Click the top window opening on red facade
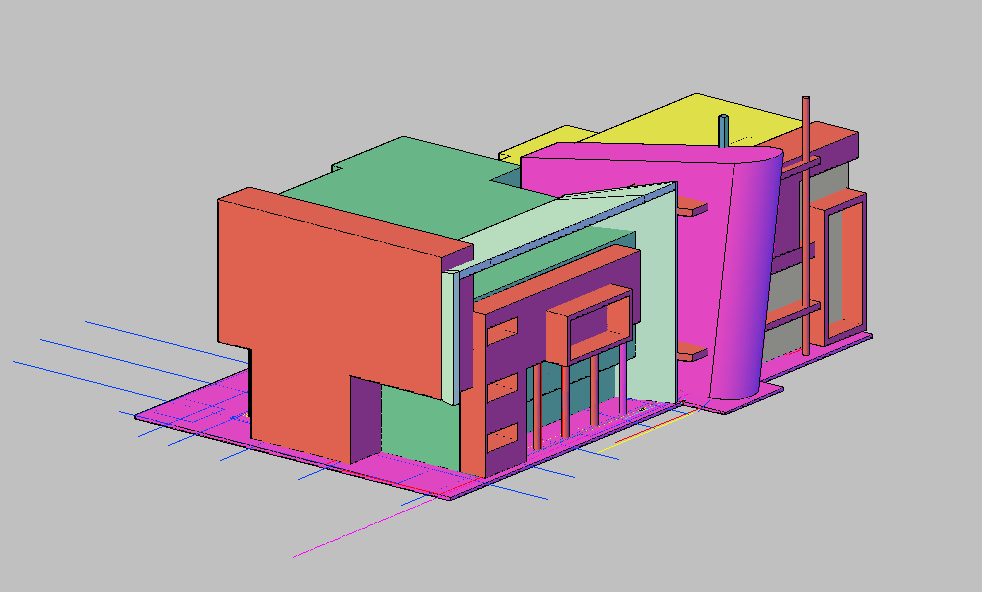 [x=502, y=331]
